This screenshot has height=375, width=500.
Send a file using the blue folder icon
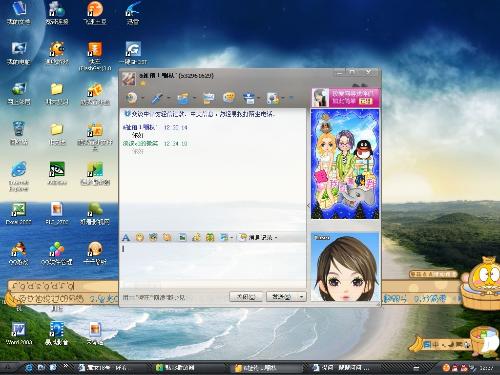pyautogui.click(x=183, y=98)
